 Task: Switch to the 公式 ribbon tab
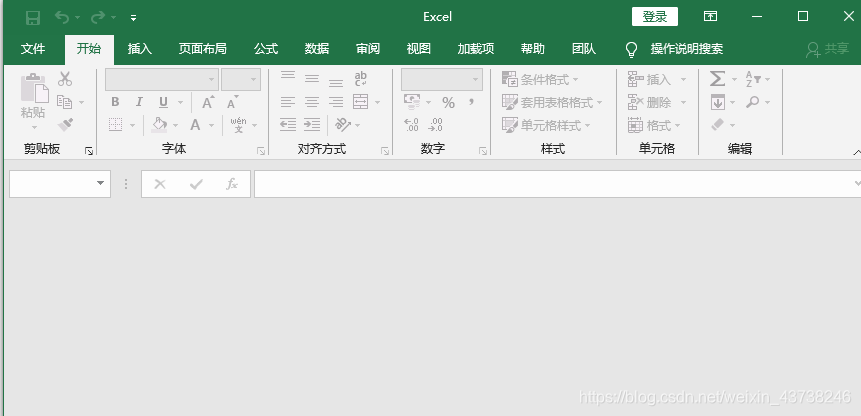266,49
